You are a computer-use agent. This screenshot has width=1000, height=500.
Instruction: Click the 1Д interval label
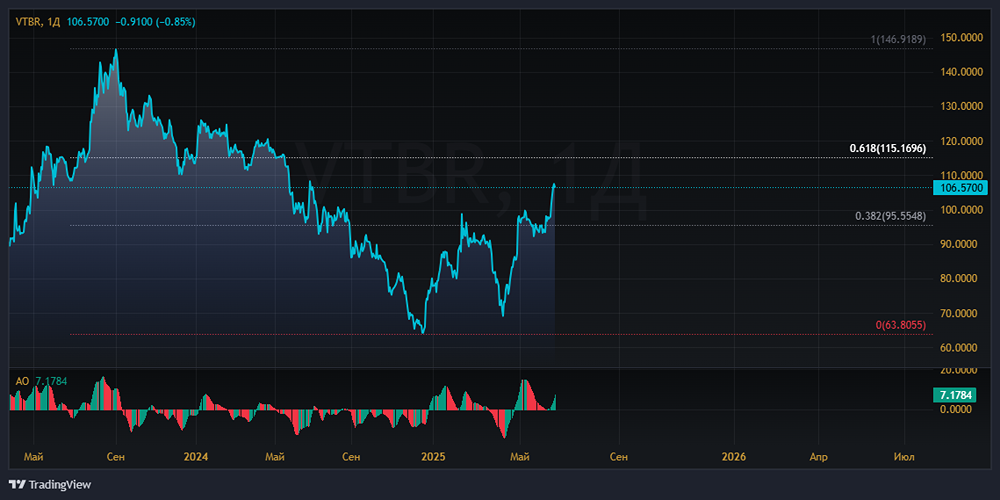point(54,22)
